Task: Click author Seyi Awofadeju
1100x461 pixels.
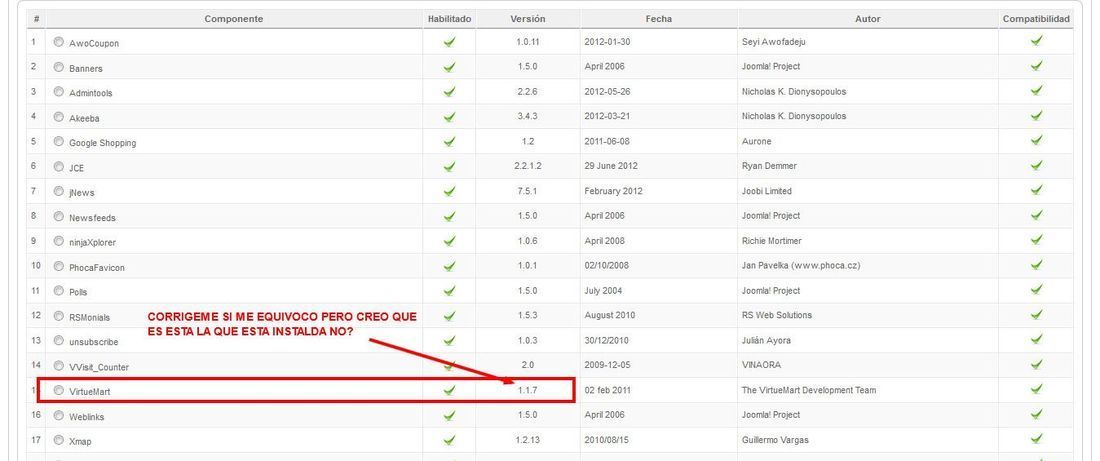Action: (x=773, y=41)
